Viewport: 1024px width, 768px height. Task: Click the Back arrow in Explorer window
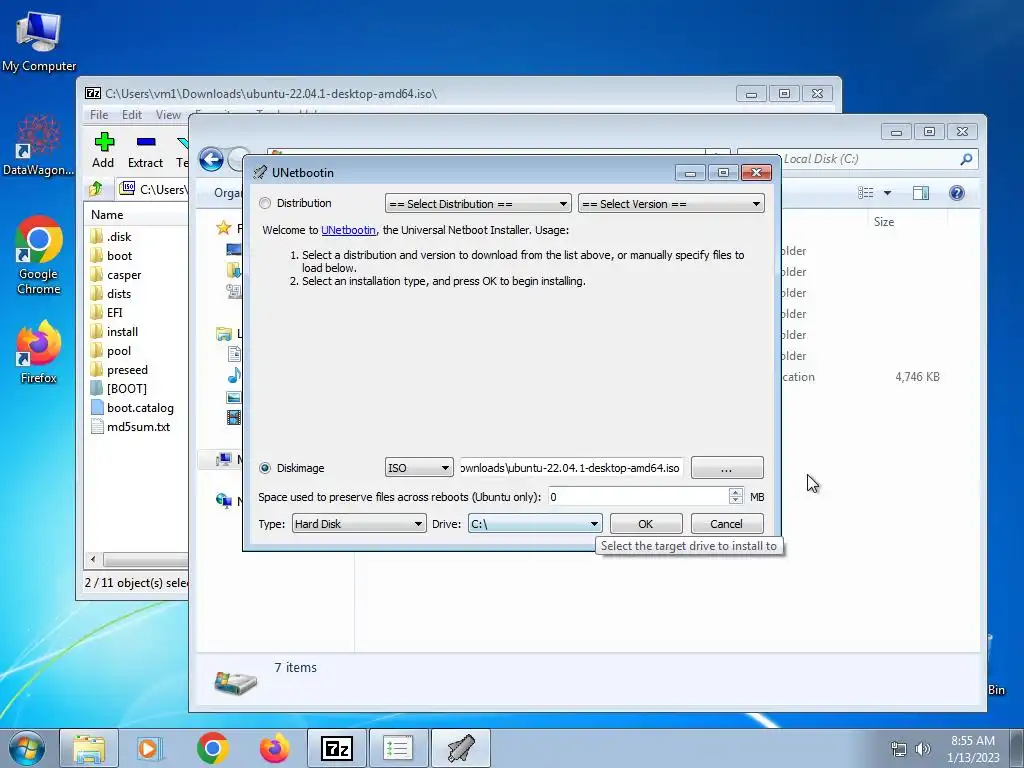coord(212,159)
